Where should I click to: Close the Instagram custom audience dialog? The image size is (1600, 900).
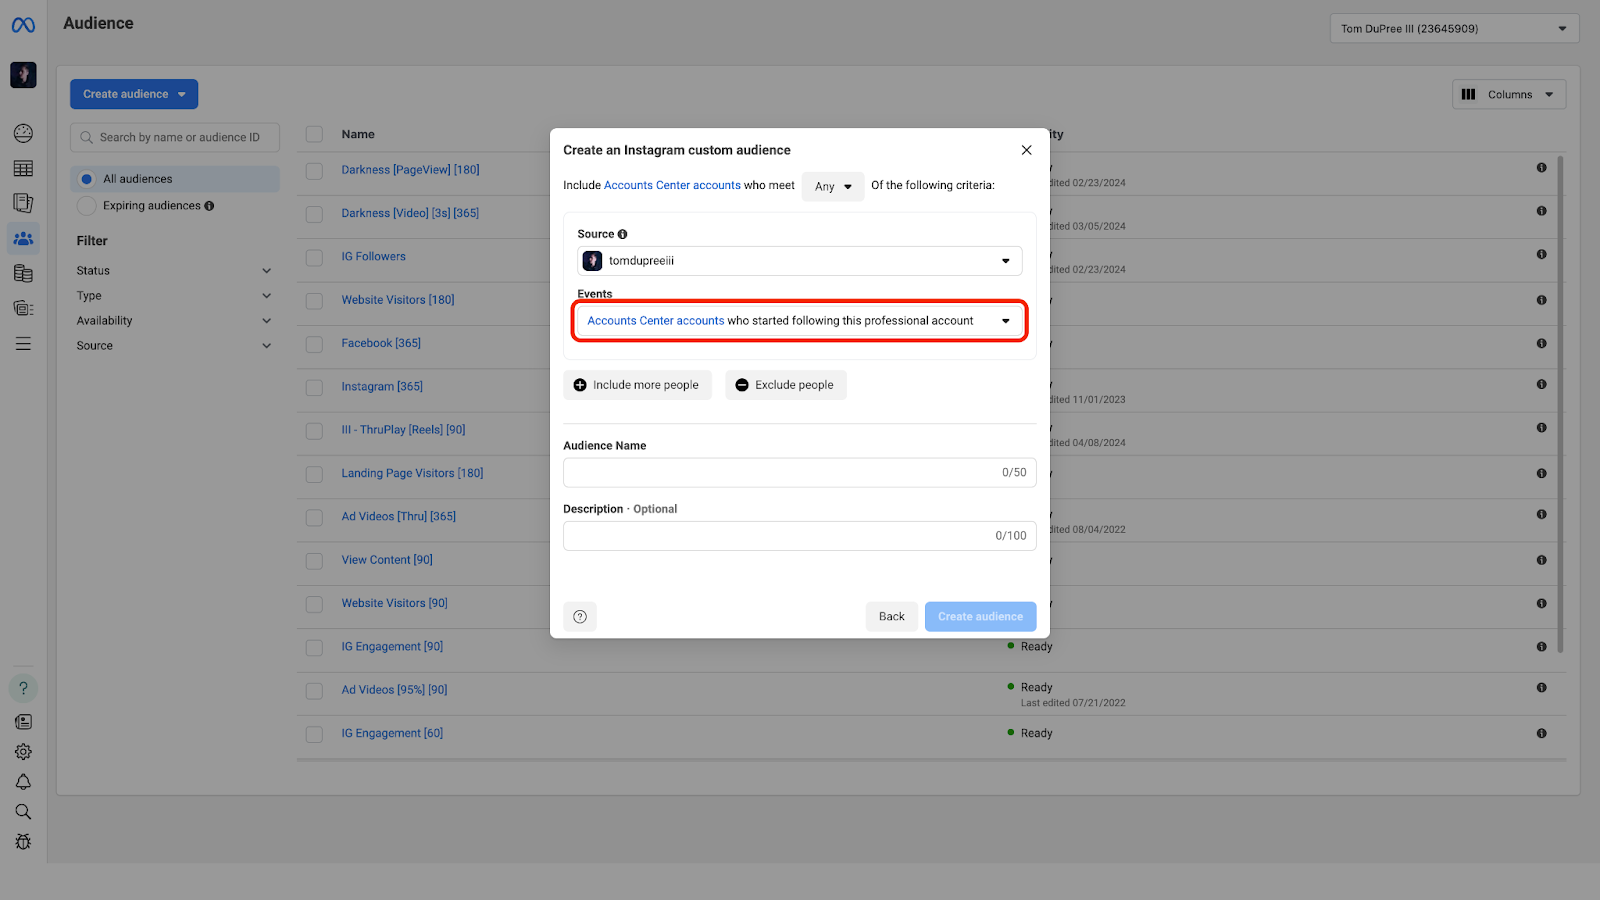(x=1026, y=150)
